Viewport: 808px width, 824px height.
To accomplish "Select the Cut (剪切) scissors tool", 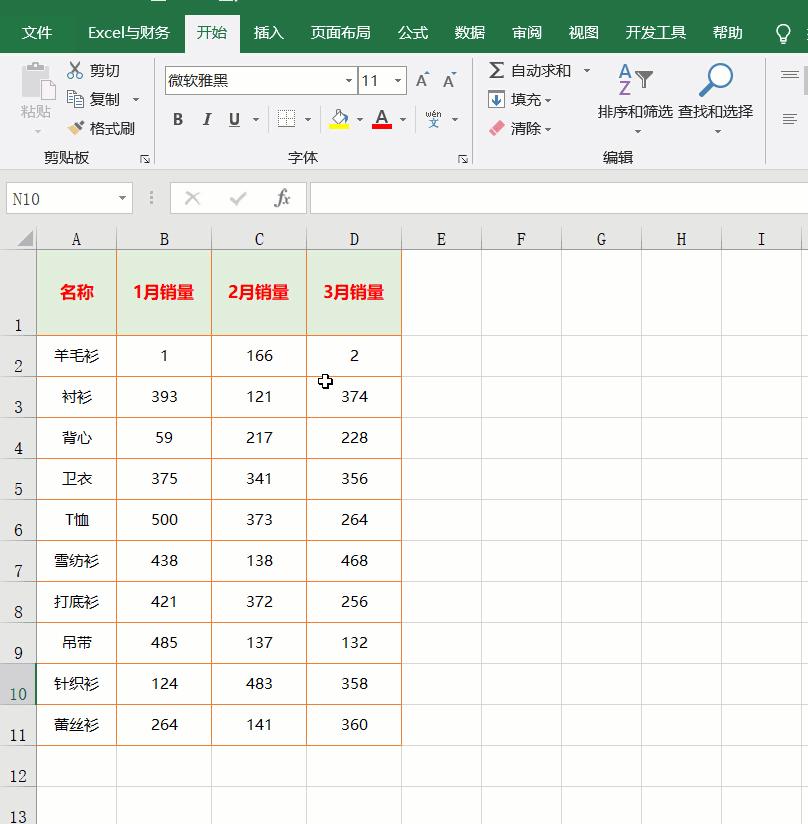I will (74, 69).
